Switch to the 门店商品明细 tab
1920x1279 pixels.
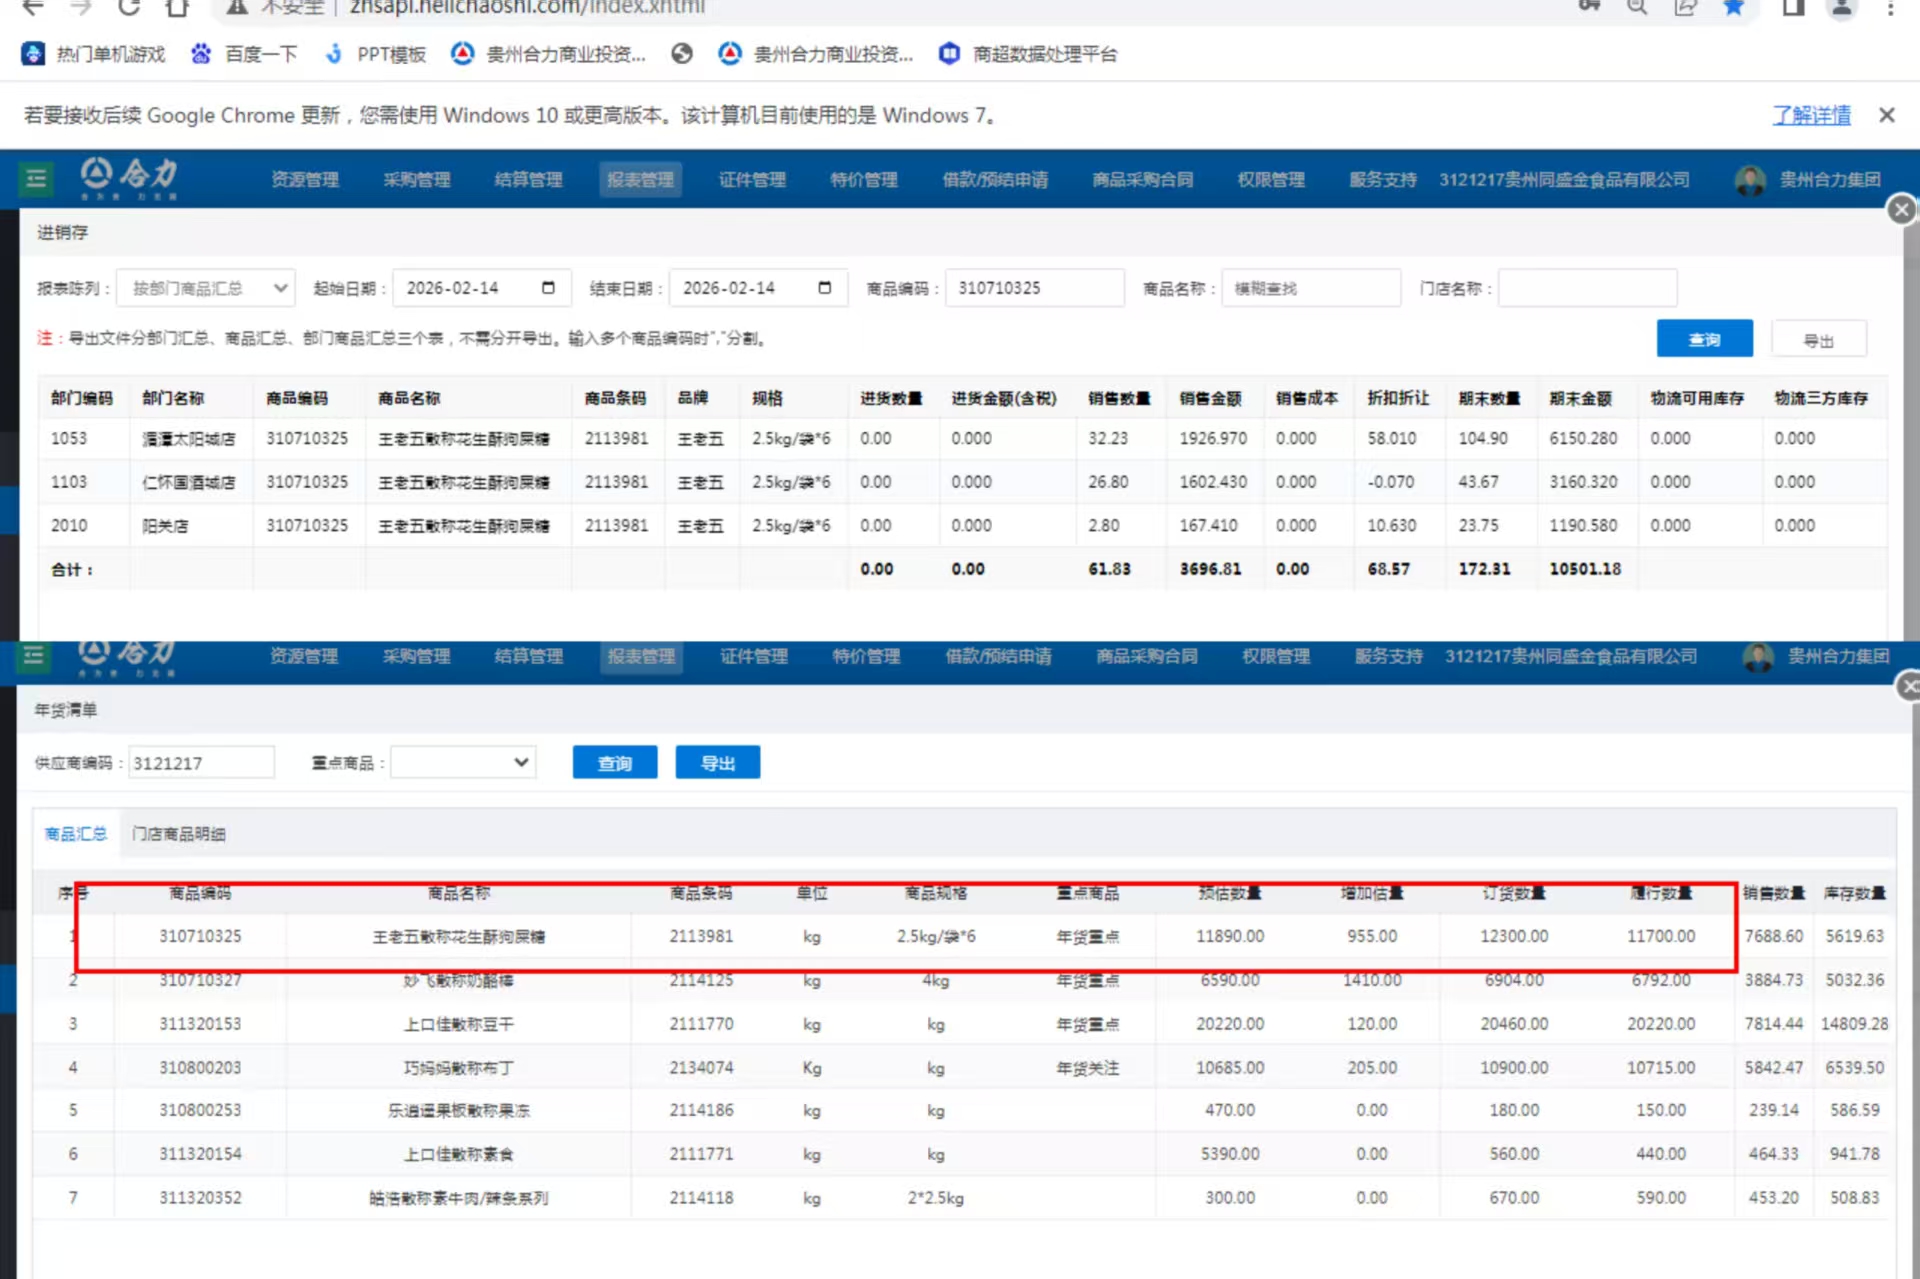point(178,834)
